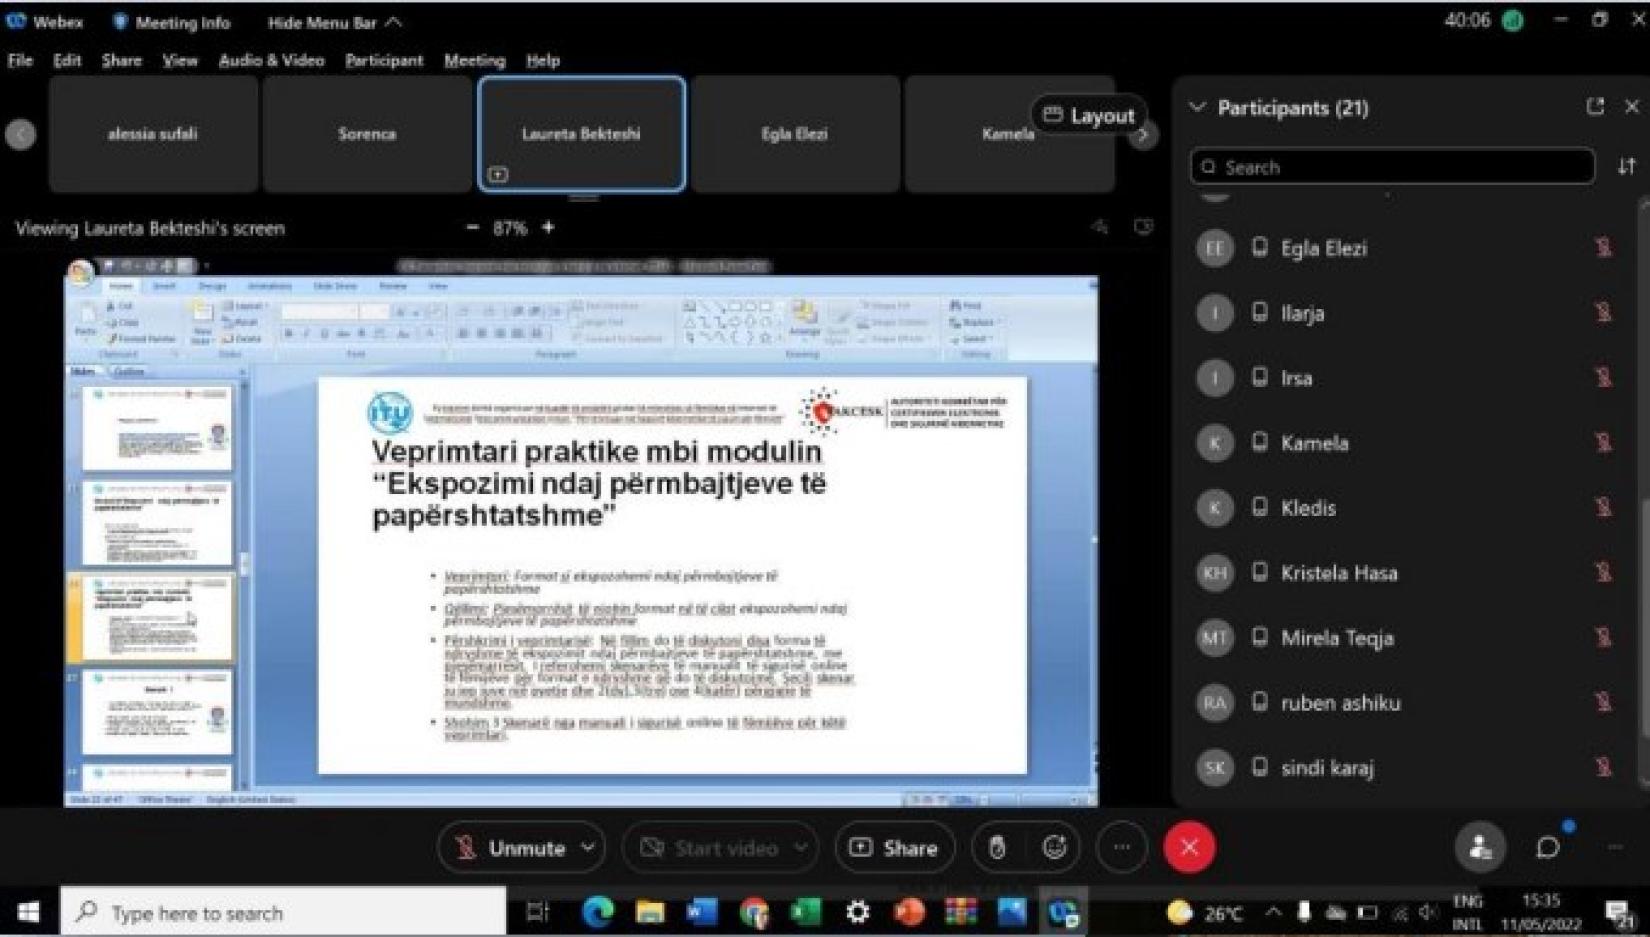Open the Participant menu

[x=384, y=60]
